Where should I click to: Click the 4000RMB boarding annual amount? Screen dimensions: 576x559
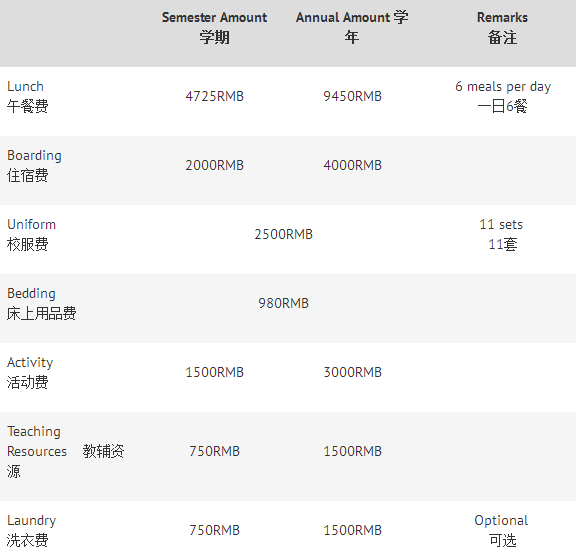352,165
